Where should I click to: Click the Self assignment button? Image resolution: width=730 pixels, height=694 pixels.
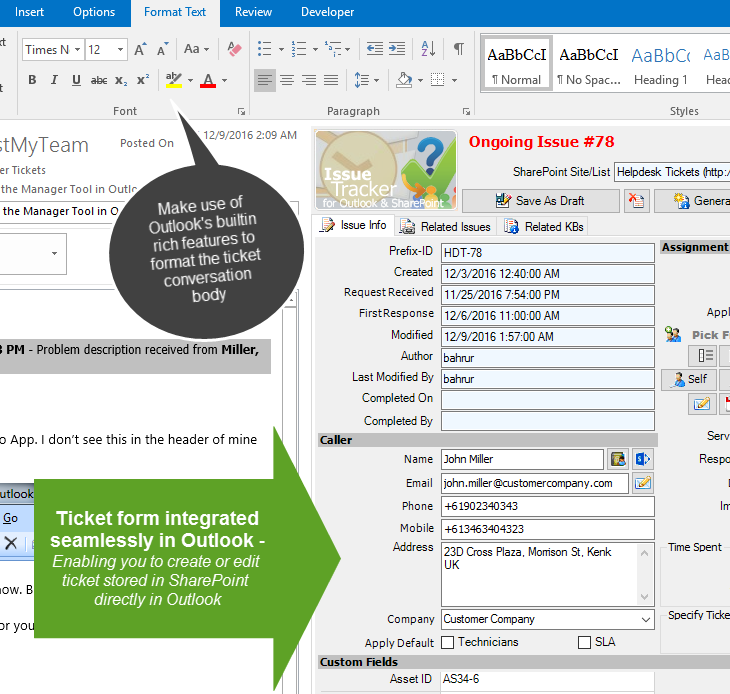click(687, 379)
